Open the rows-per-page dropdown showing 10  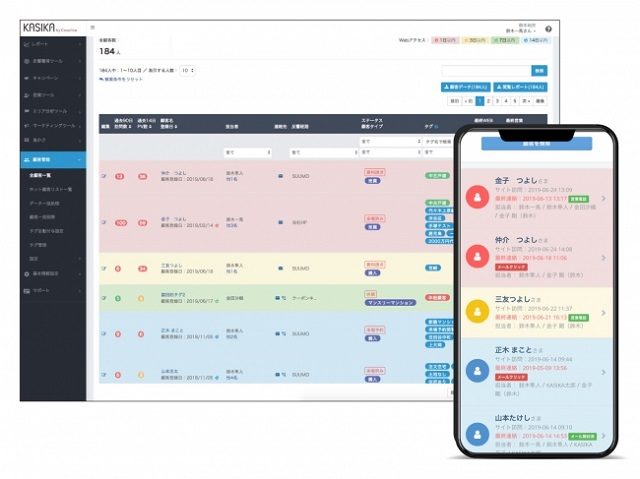coord(187,71)
